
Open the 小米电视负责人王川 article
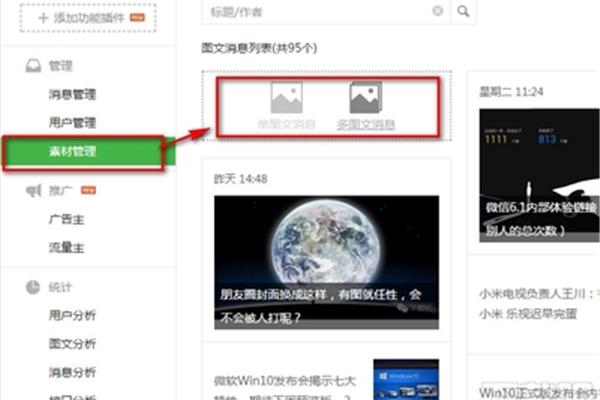(x=539, y=304)
